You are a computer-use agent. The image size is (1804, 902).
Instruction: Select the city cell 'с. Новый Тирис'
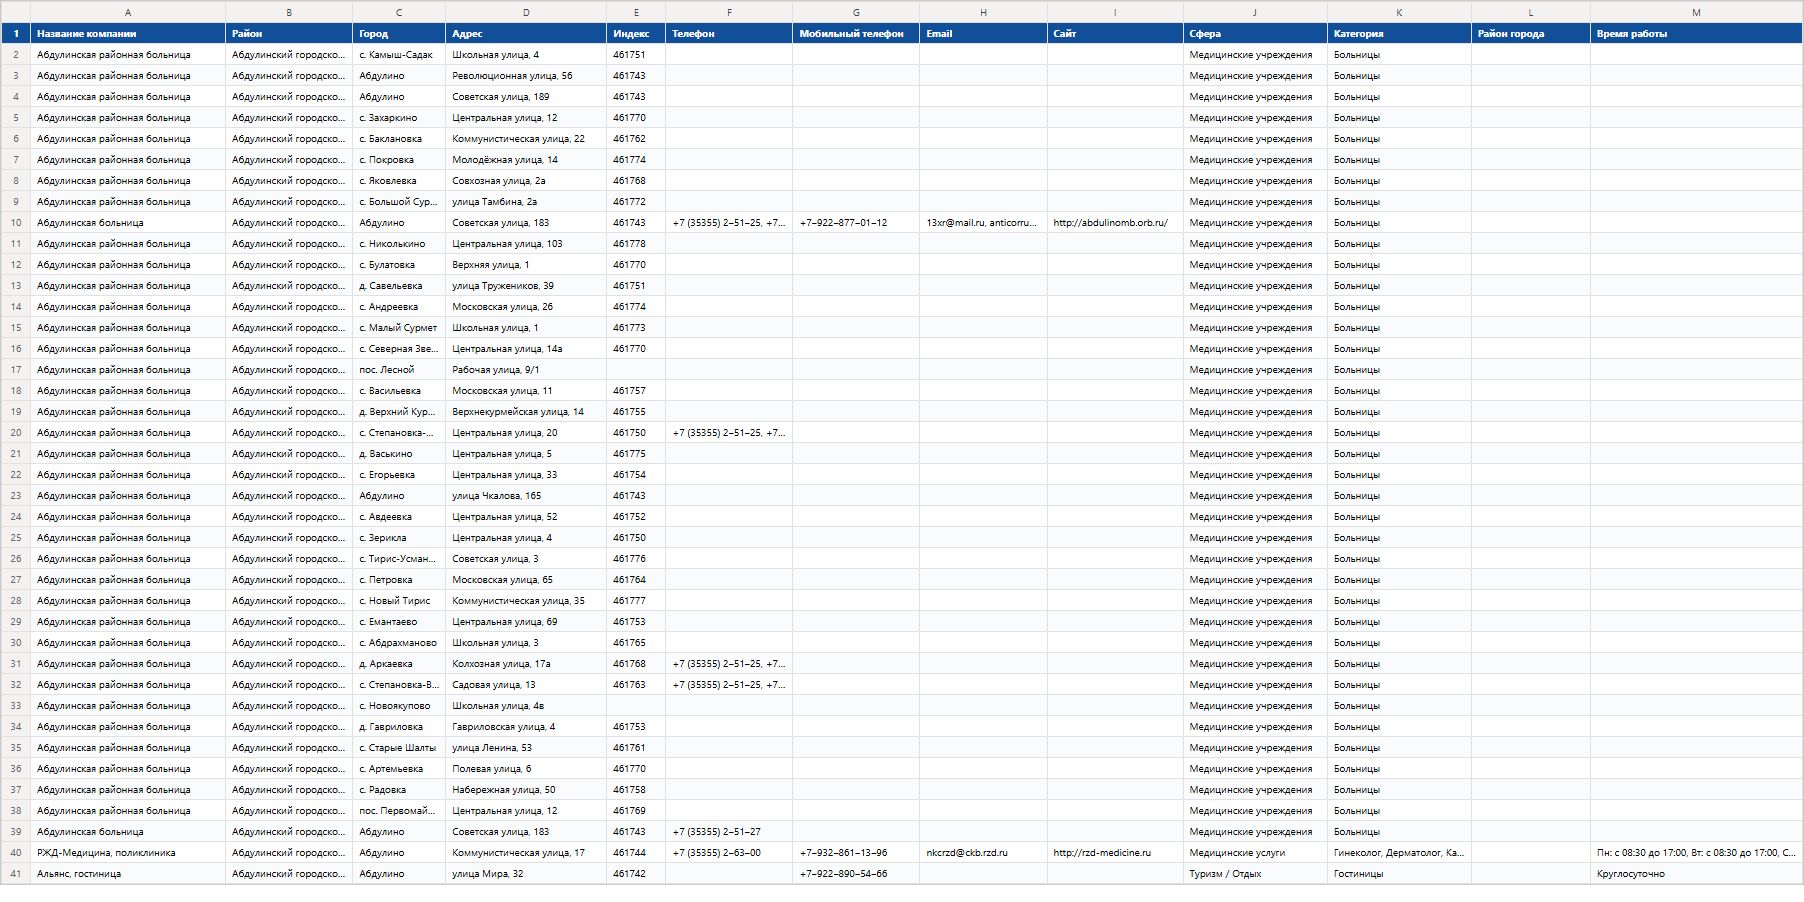click(399, 601)
